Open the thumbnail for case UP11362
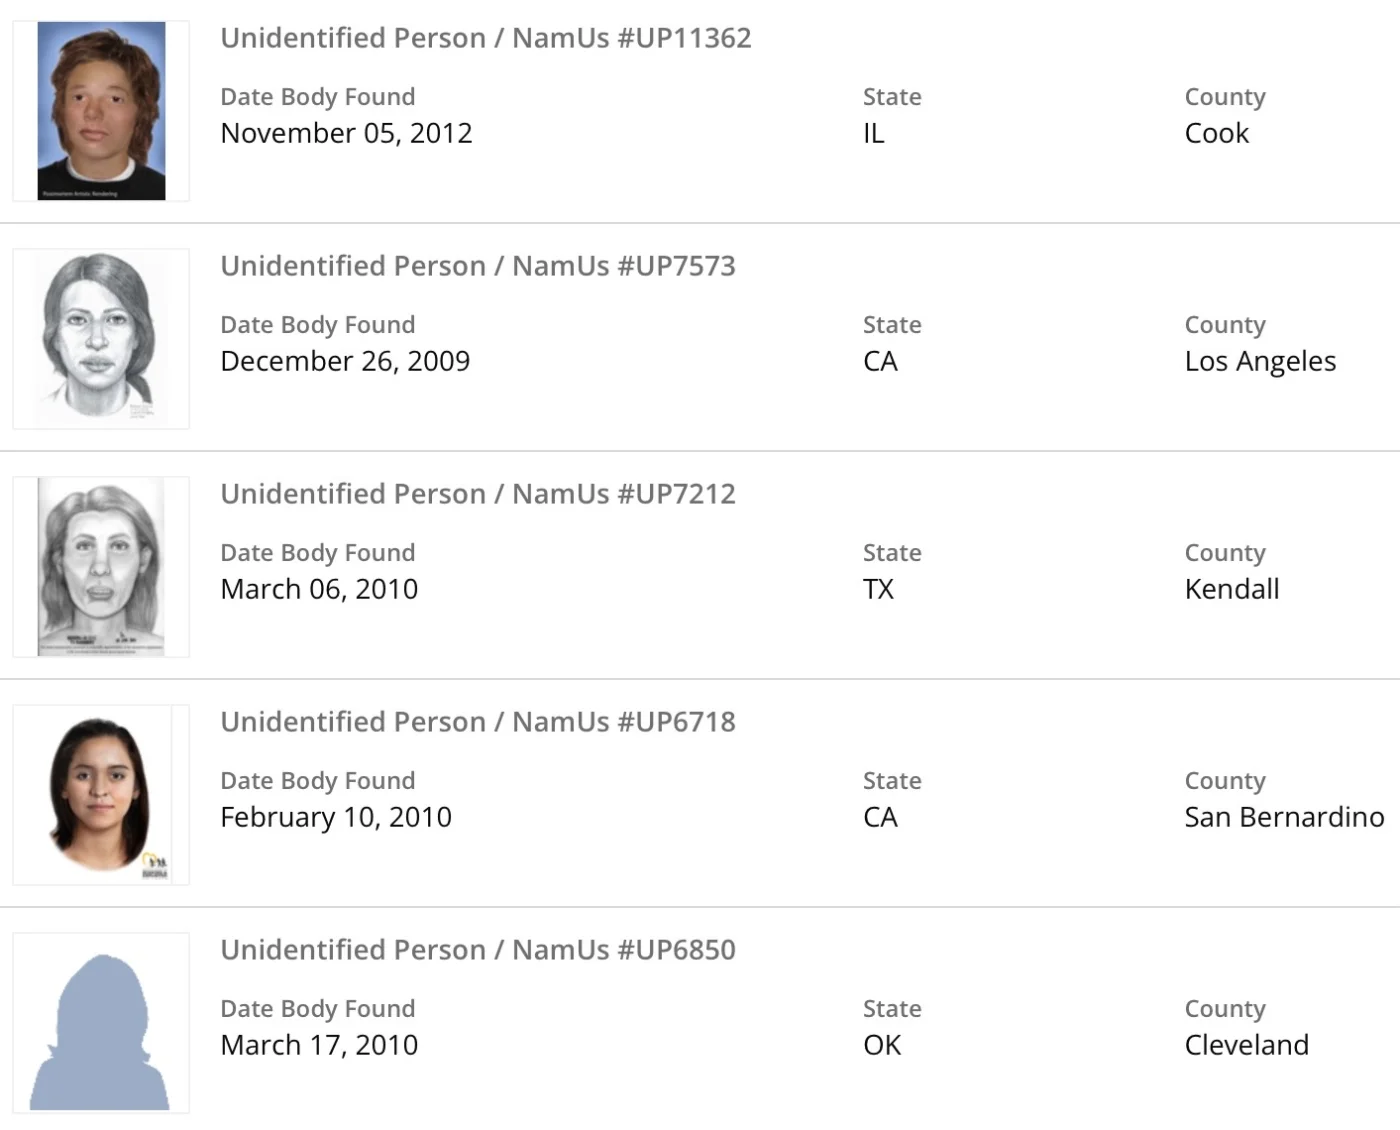 point(101,111)
